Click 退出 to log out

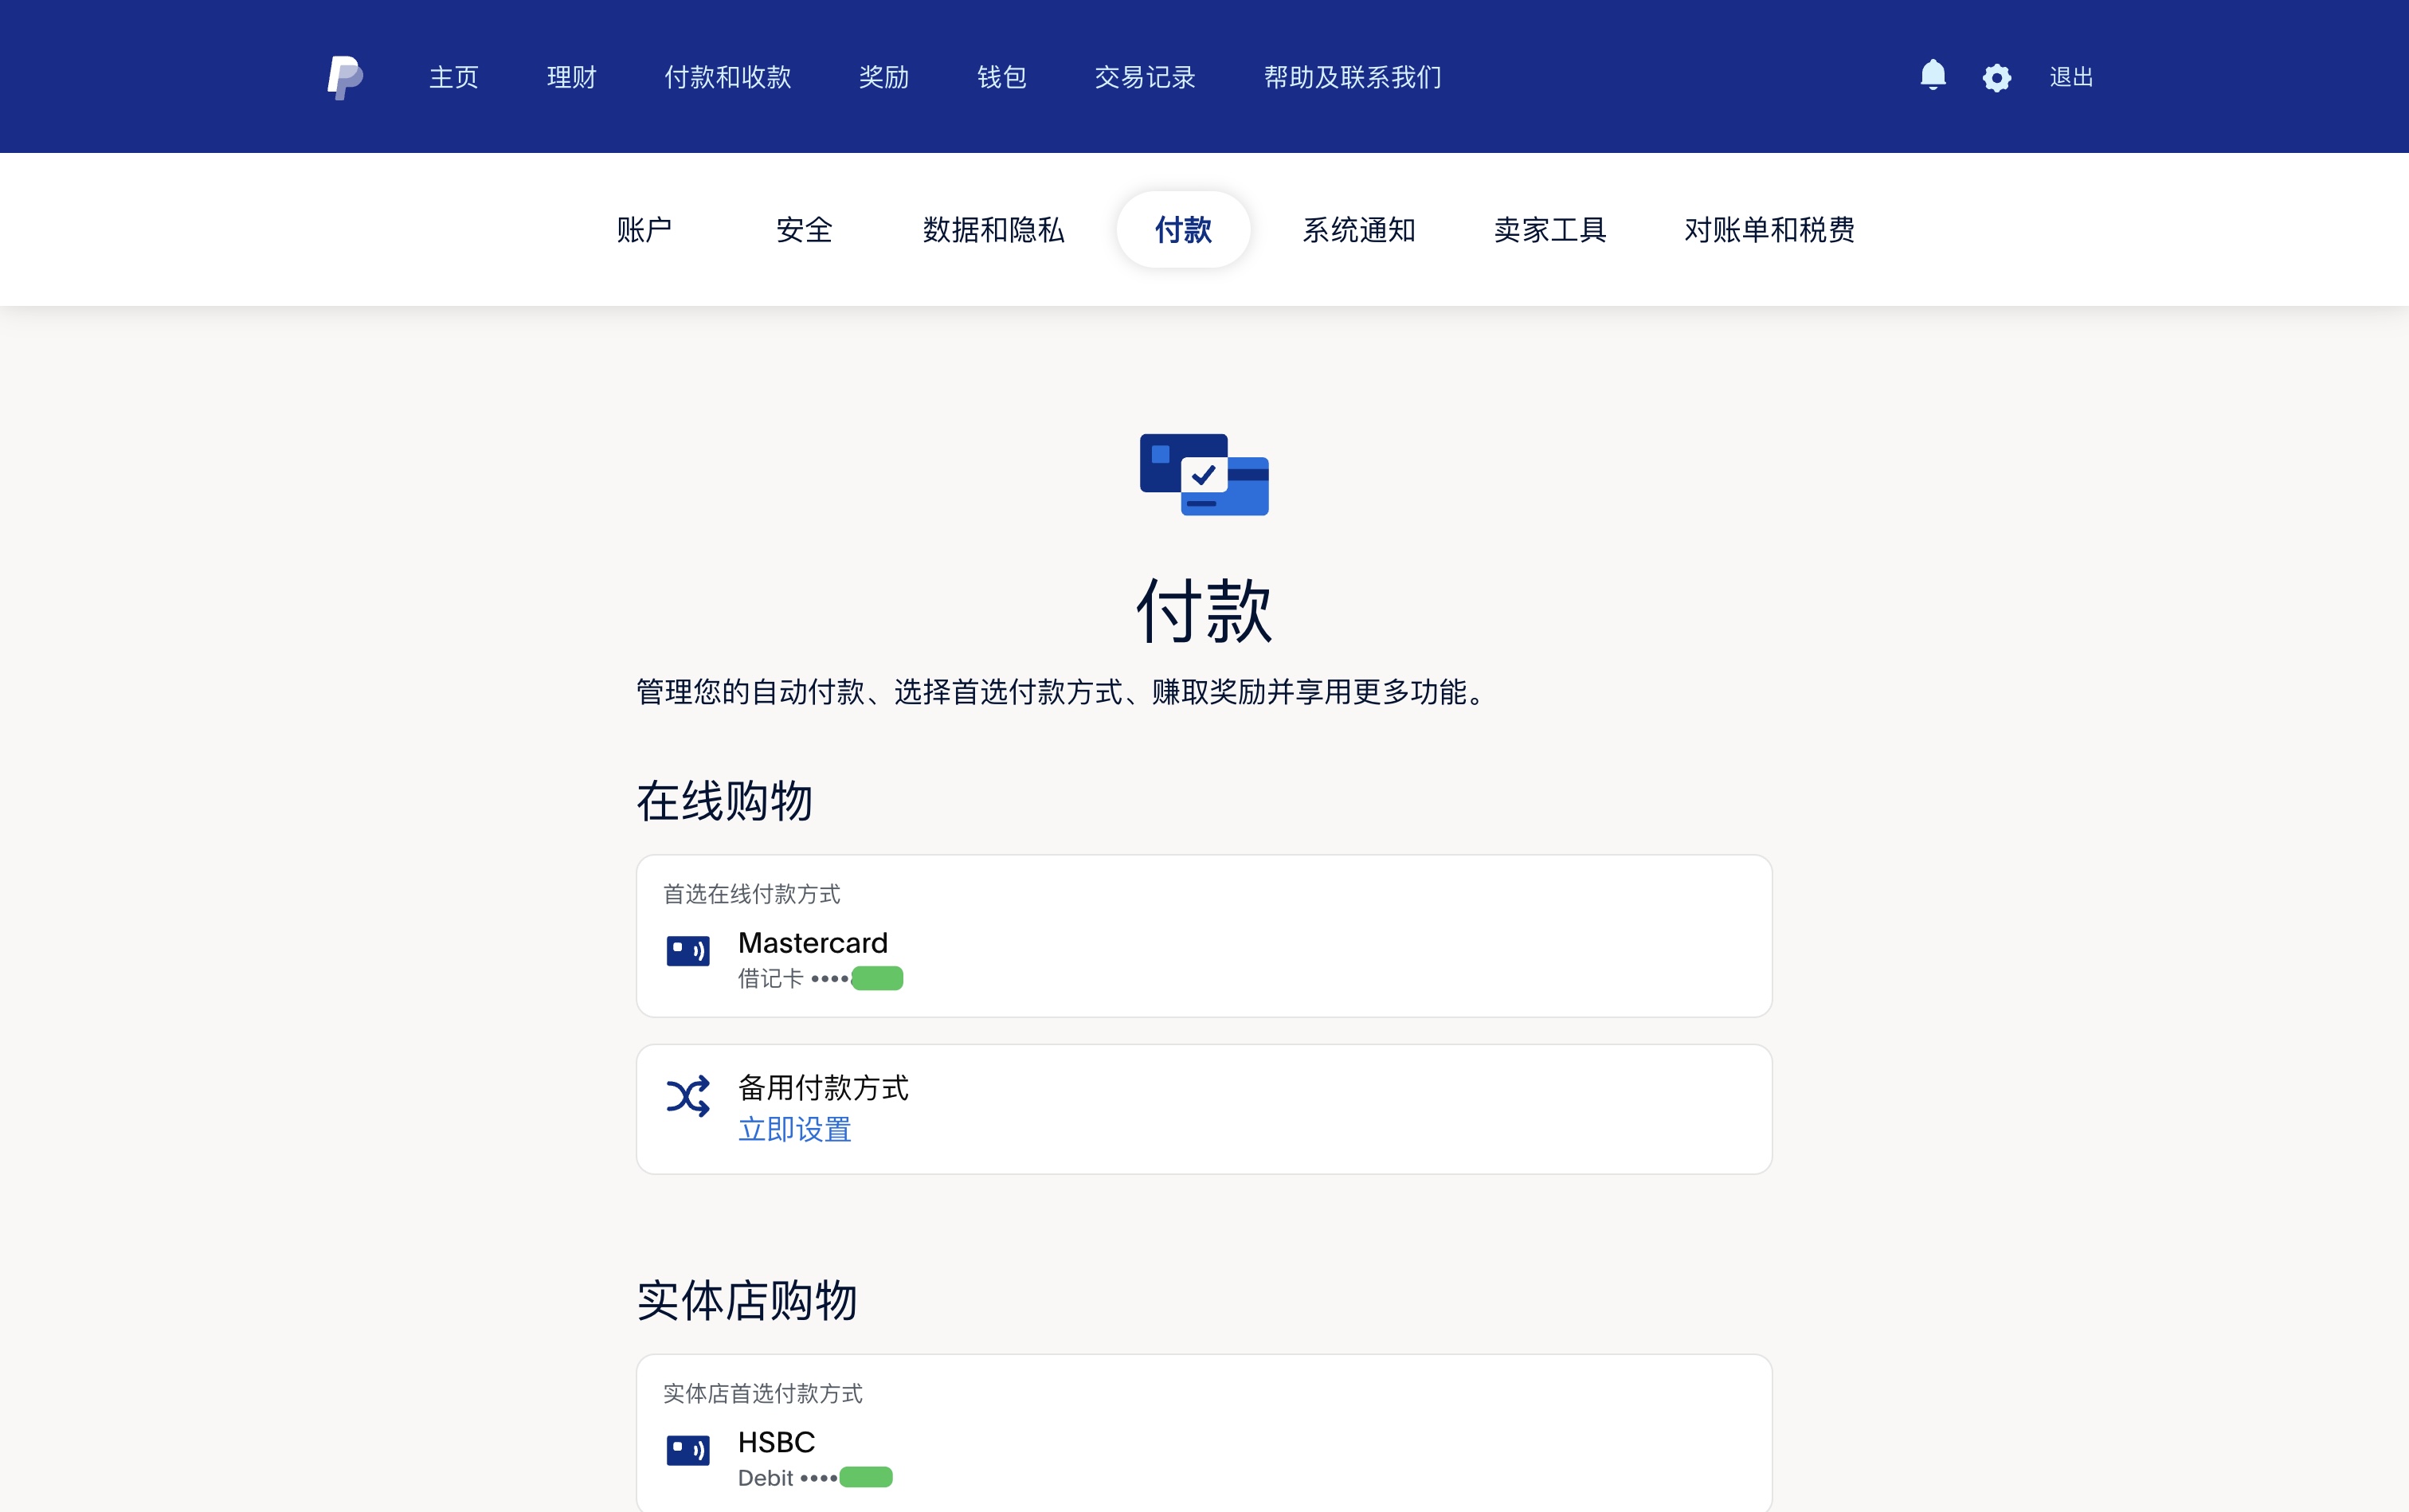[x=2070, y=77]
